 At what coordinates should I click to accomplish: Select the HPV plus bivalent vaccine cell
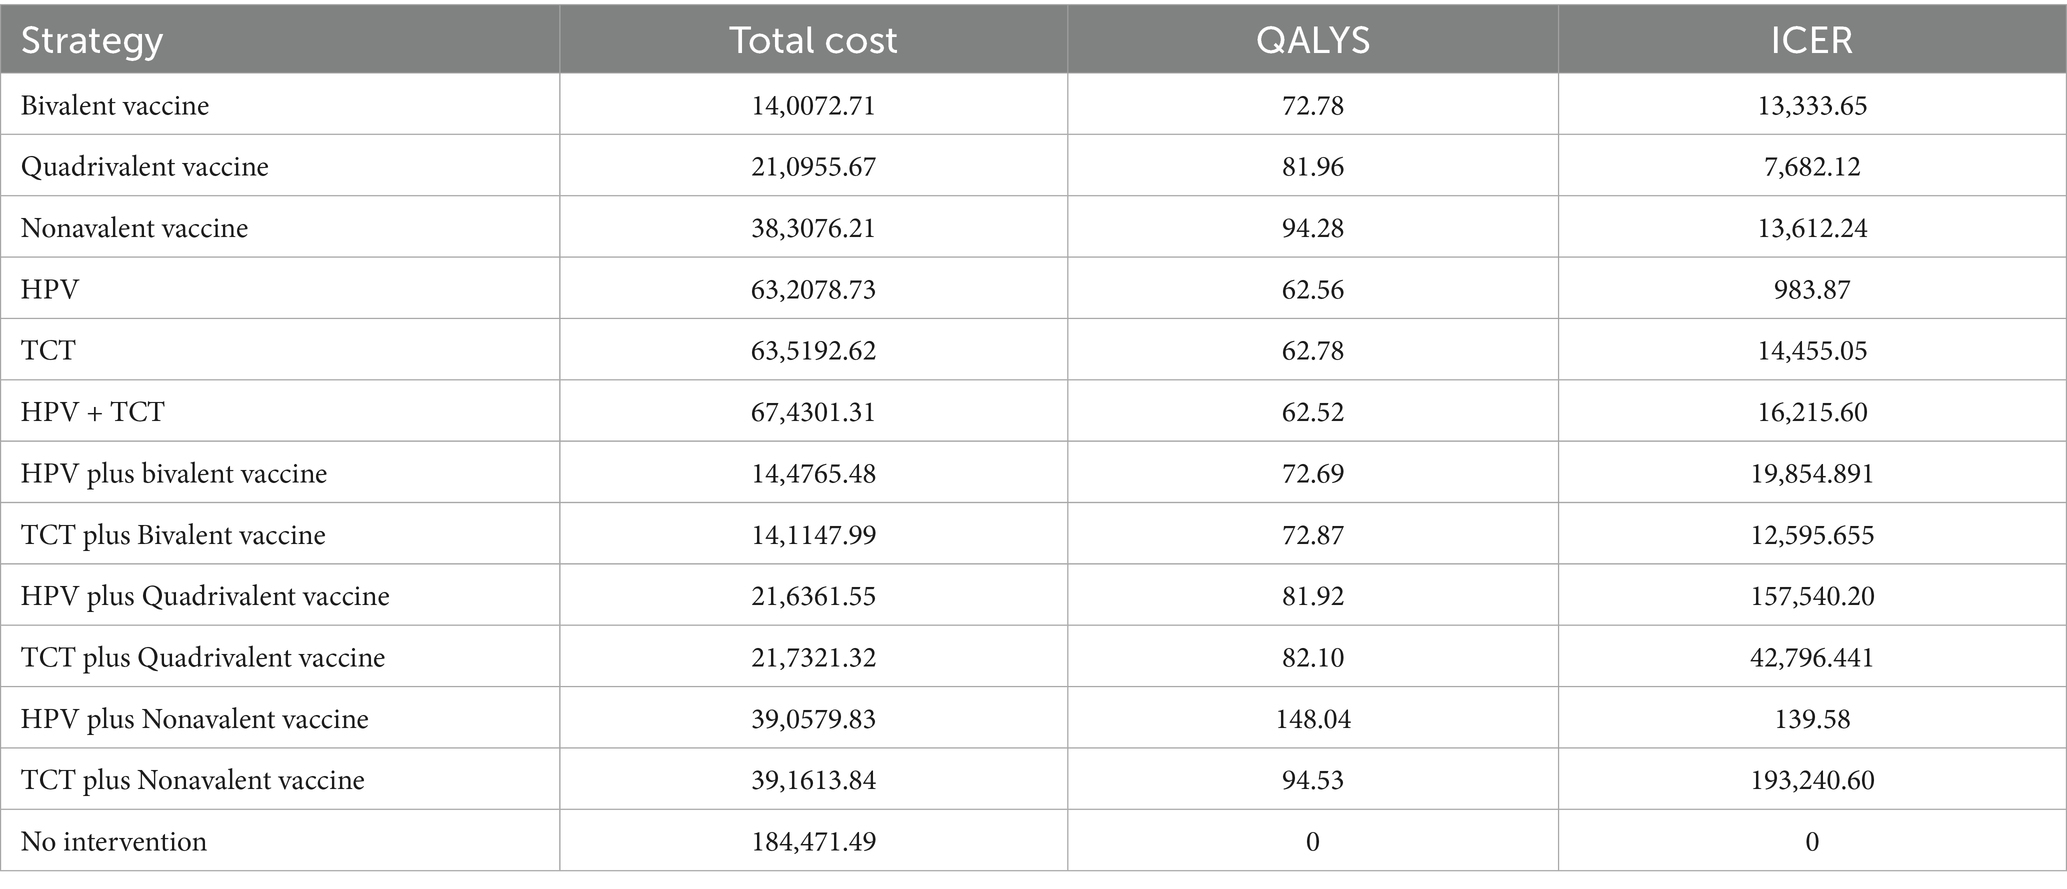pos(174,473)
